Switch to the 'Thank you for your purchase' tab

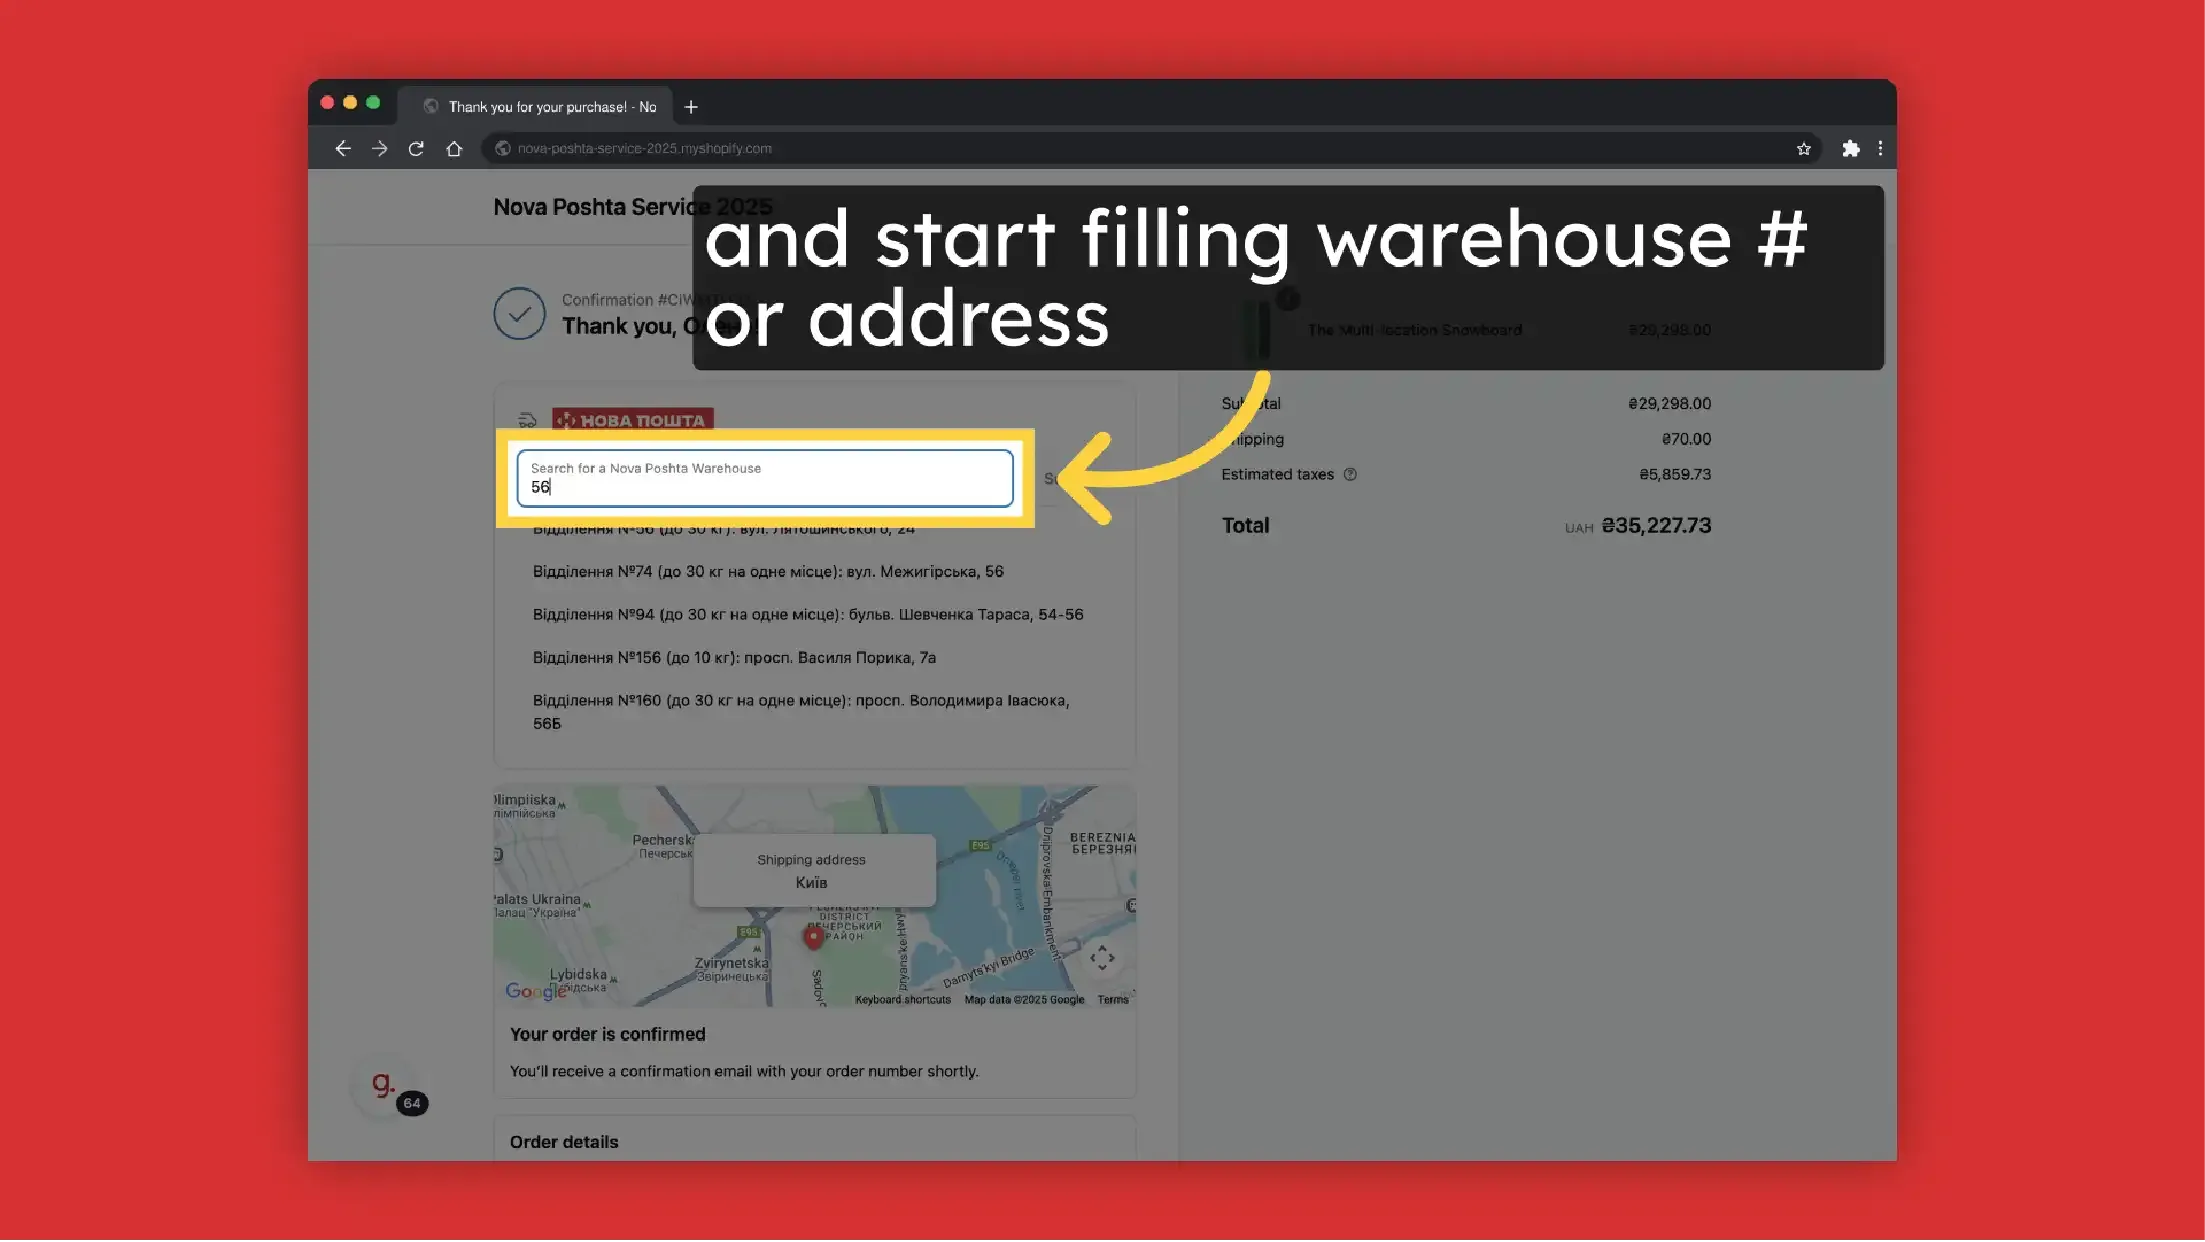pyautogui.click(x=551, y=107)
